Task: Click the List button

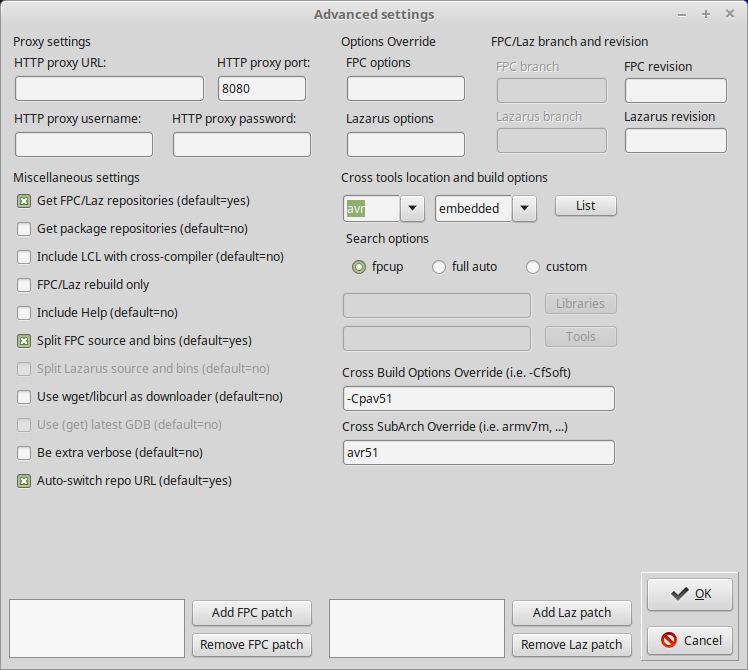Action: (x=585, y=205)
